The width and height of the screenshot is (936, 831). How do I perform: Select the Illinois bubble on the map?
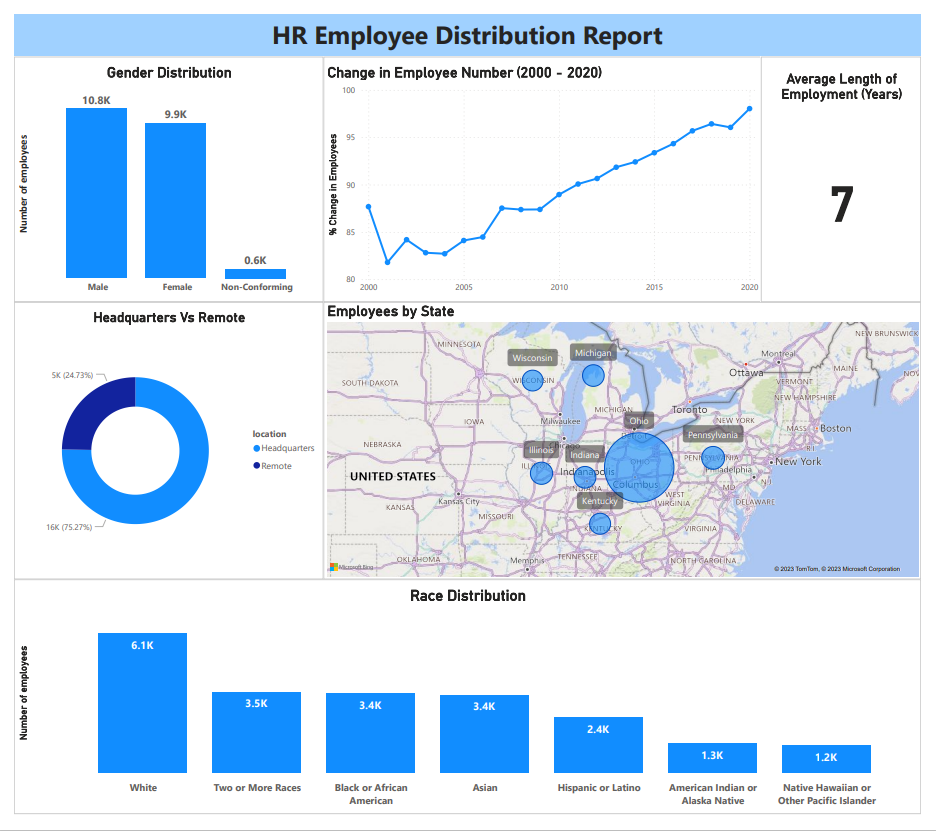541,472
